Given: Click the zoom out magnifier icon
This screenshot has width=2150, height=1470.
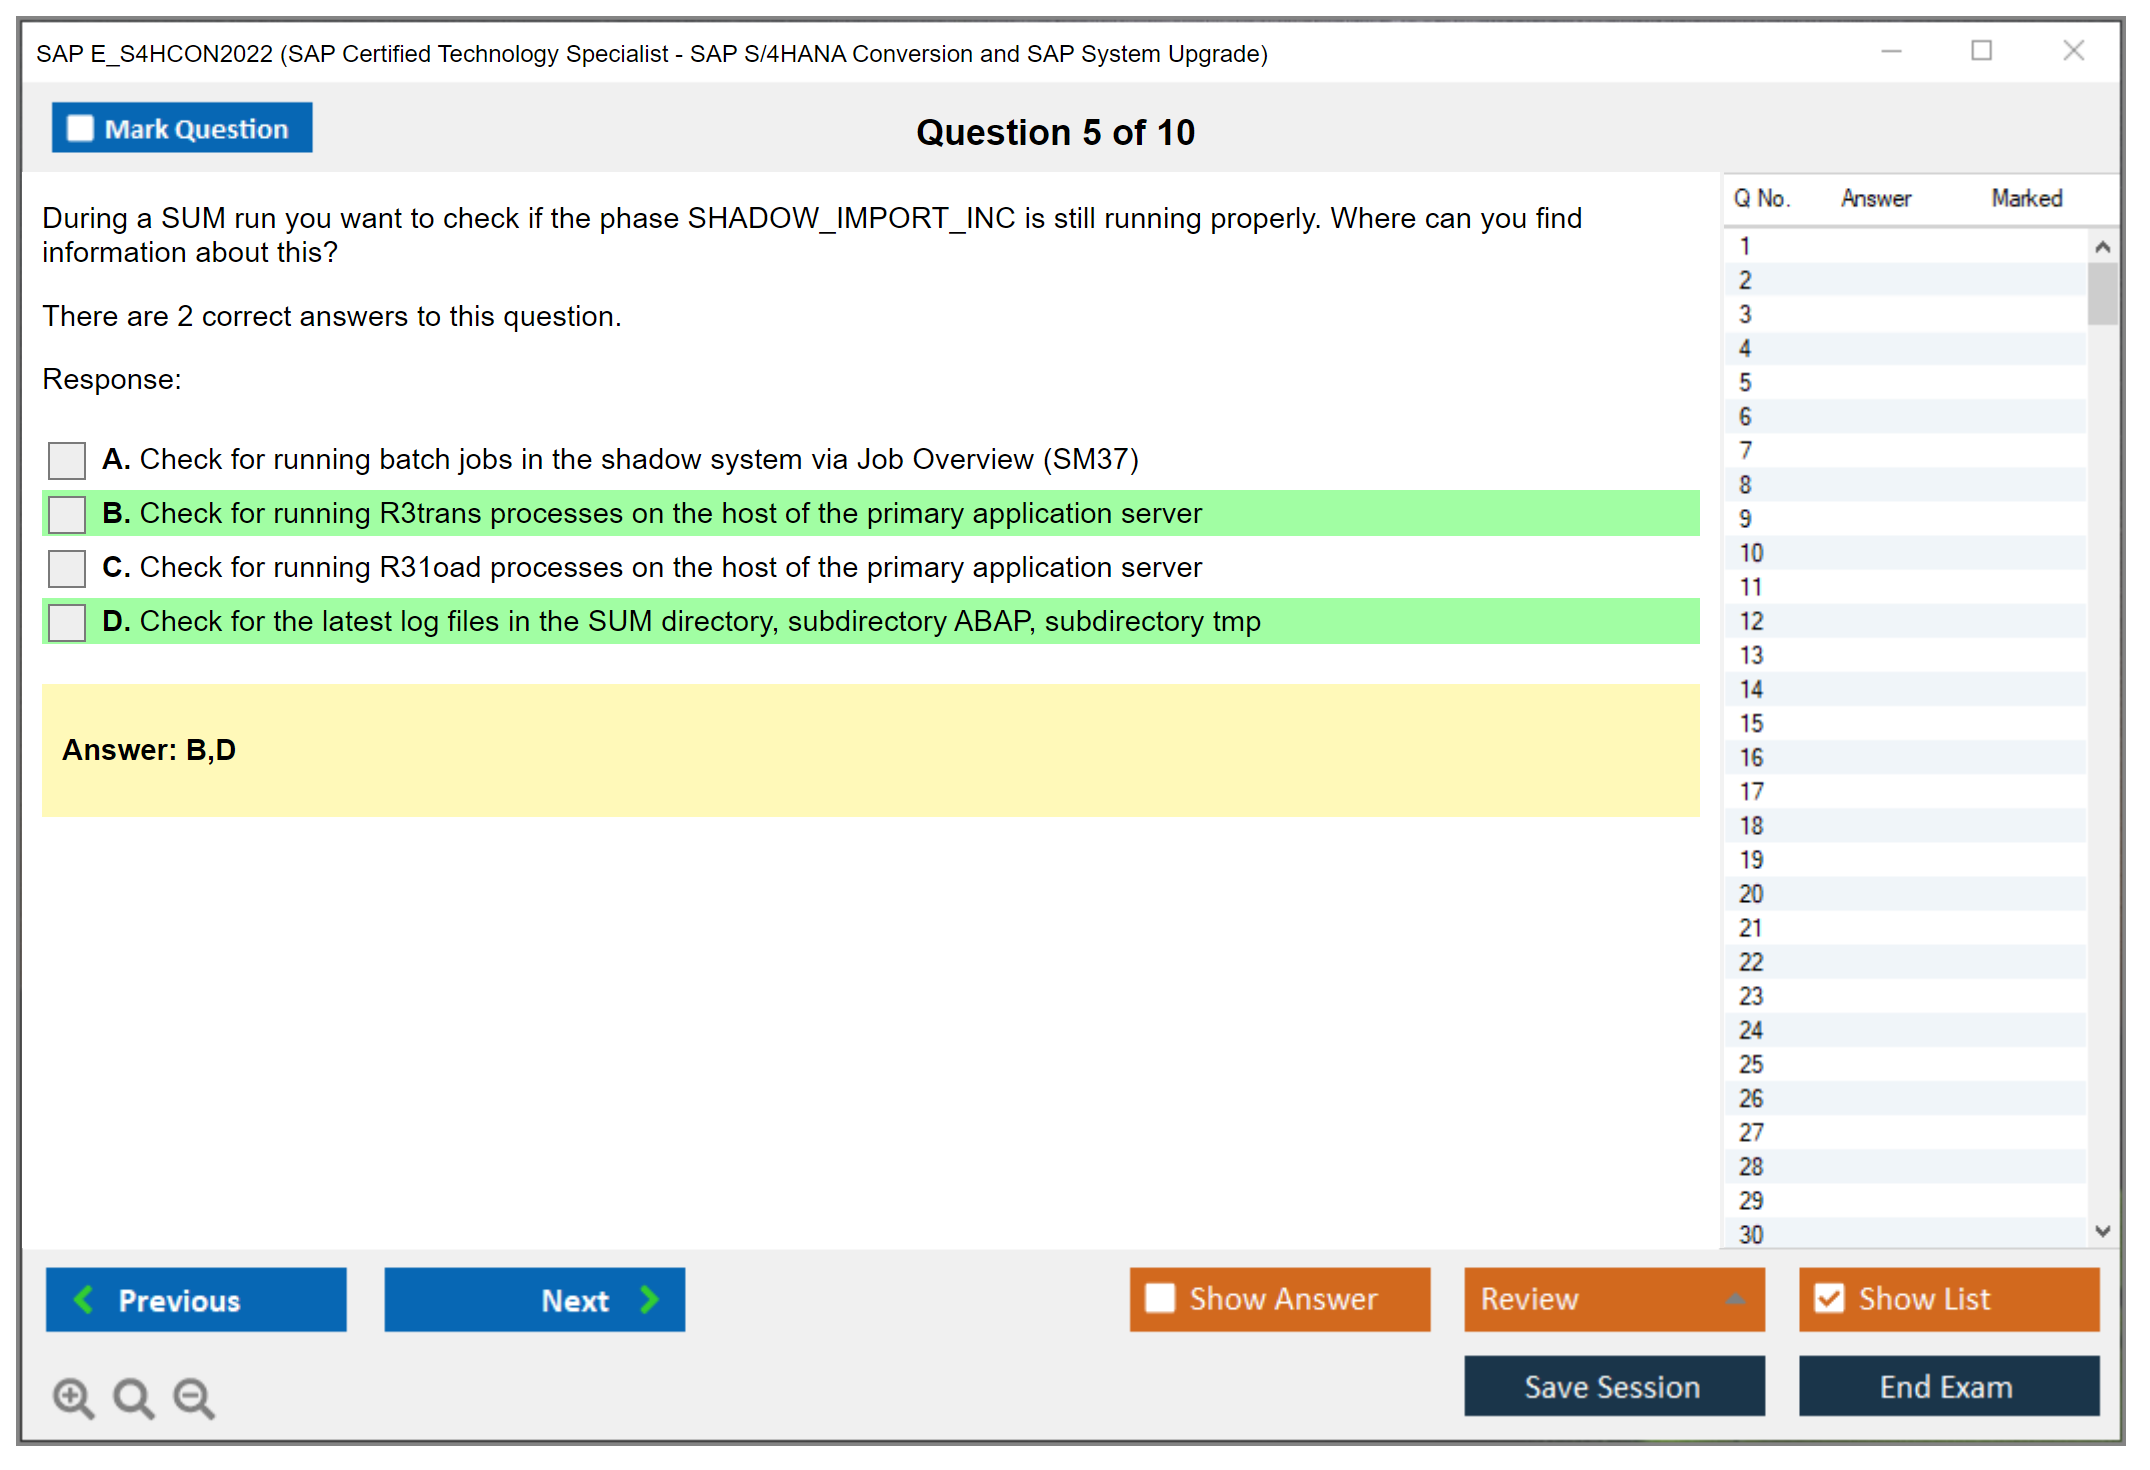Looking at the screenshot, I should (x=194, y=1397).
